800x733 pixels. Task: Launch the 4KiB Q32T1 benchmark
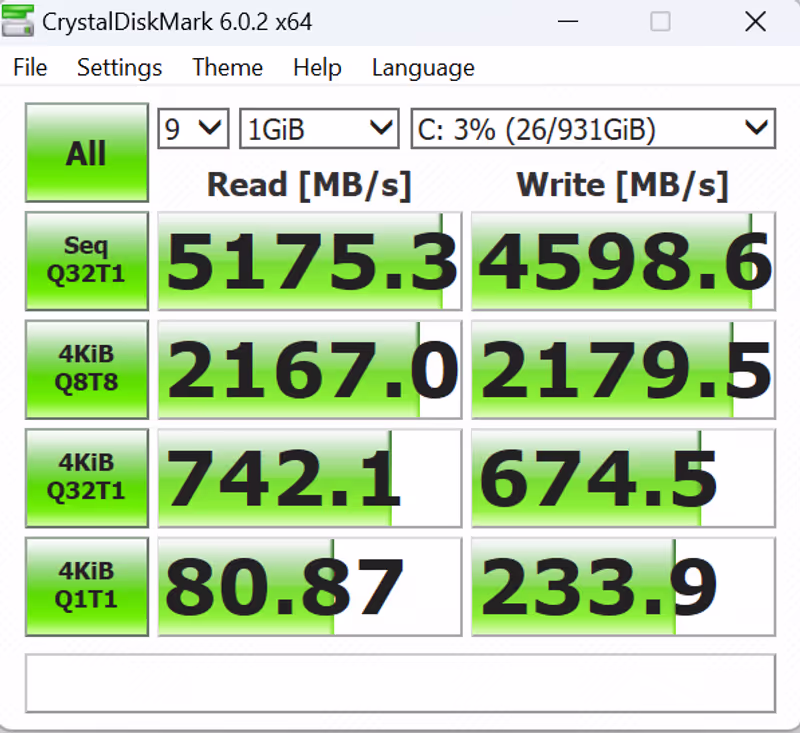click(87, 478)
